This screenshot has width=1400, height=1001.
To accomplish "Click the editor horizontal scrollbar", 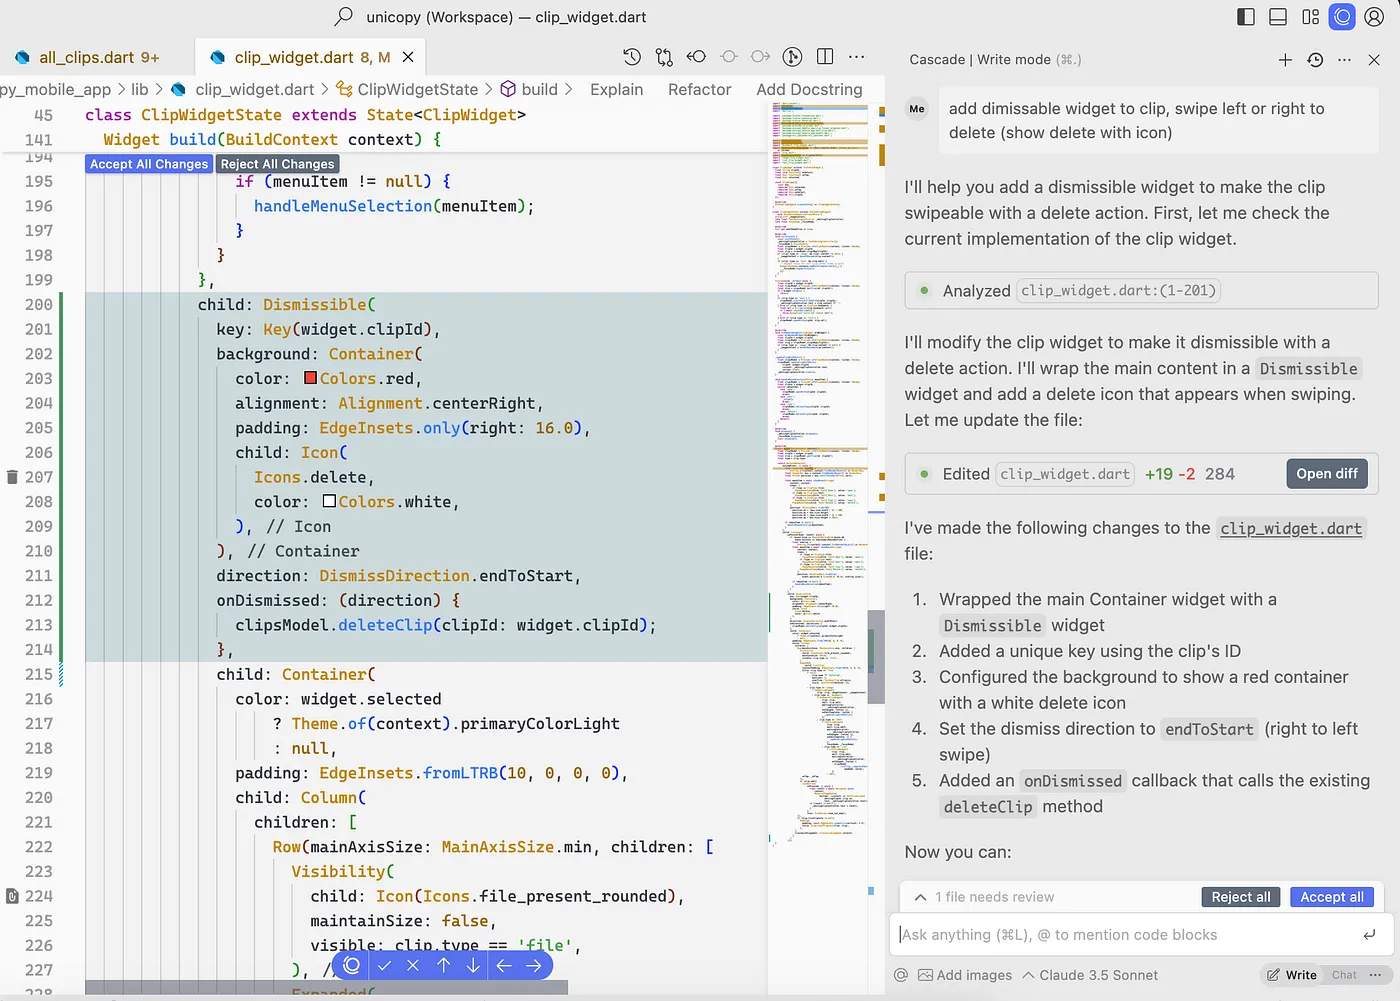I will (326, 988).
